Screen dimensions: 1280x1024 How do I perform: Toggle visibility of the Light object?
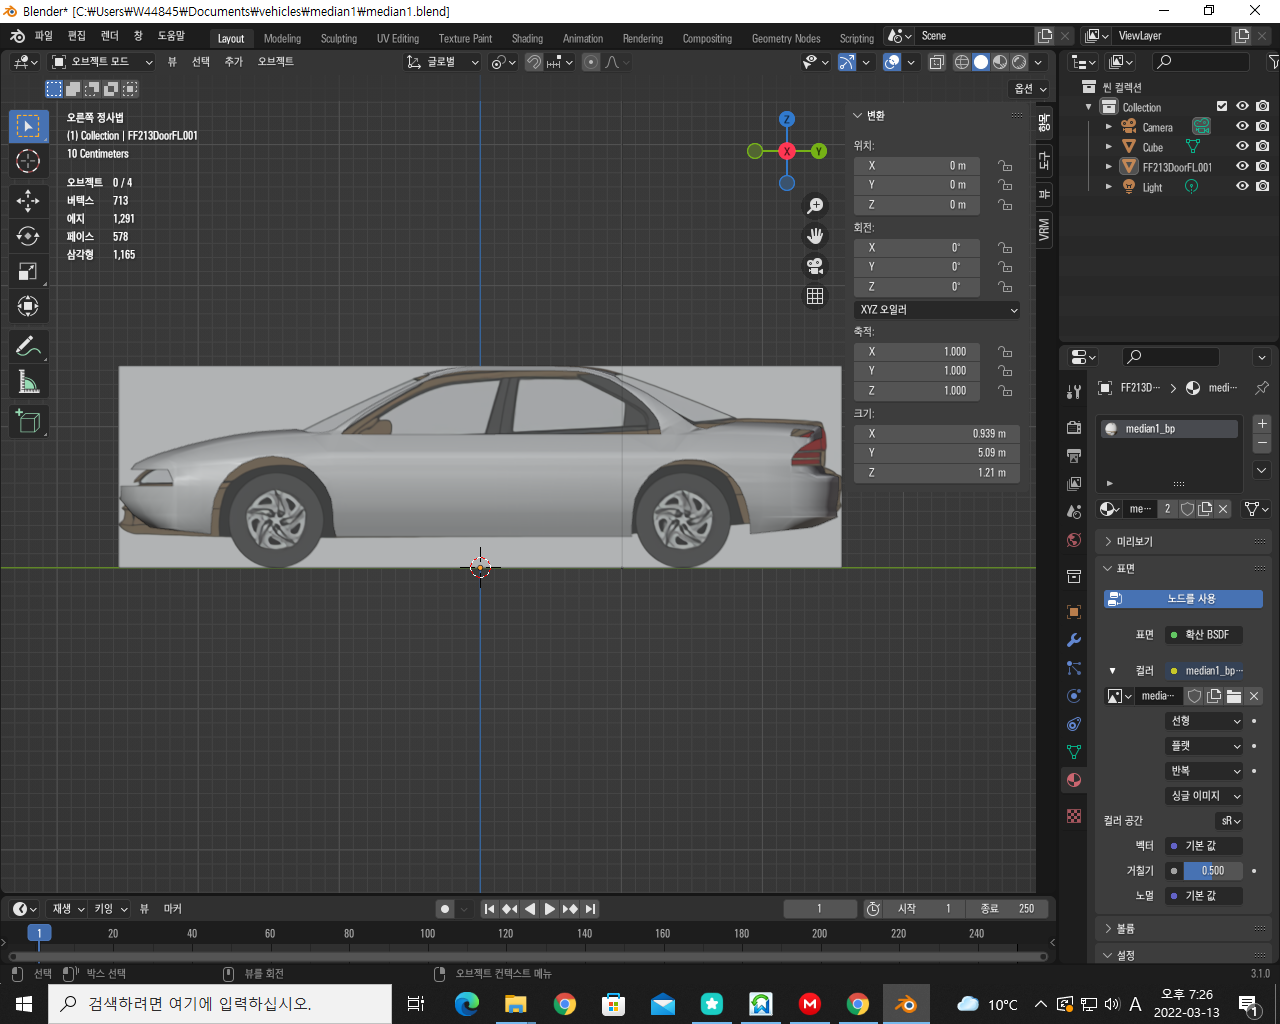pos(1242,187)
